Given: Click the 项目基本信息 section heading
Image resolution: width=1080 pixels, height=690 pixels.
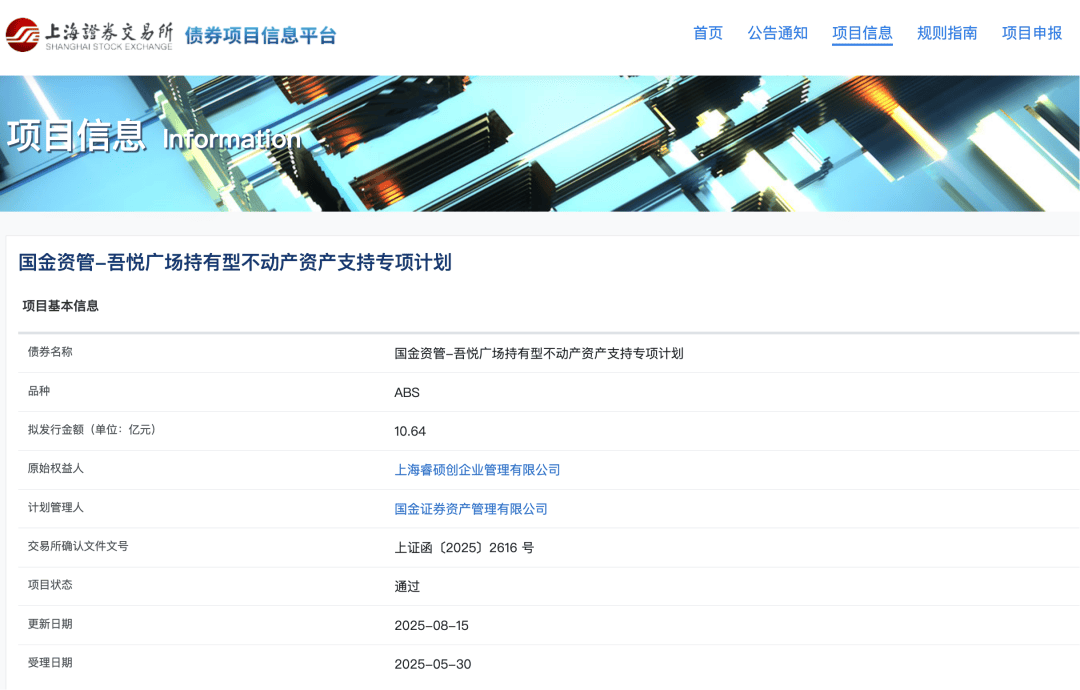Looking at the screenshot, I should pos(61,306).
